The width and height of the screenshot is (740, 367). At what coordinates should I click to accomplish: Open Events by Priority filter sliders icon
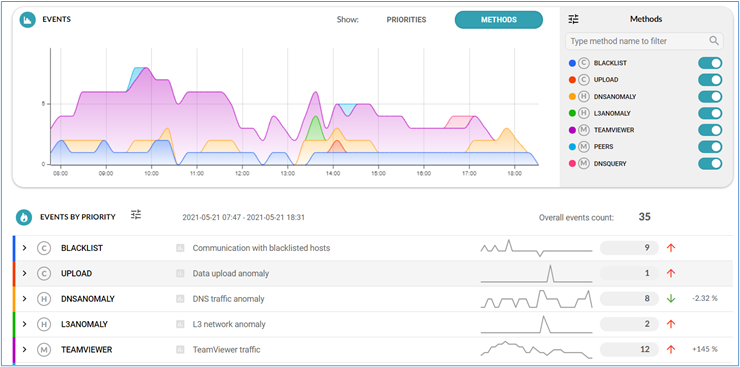pos(136,215)
